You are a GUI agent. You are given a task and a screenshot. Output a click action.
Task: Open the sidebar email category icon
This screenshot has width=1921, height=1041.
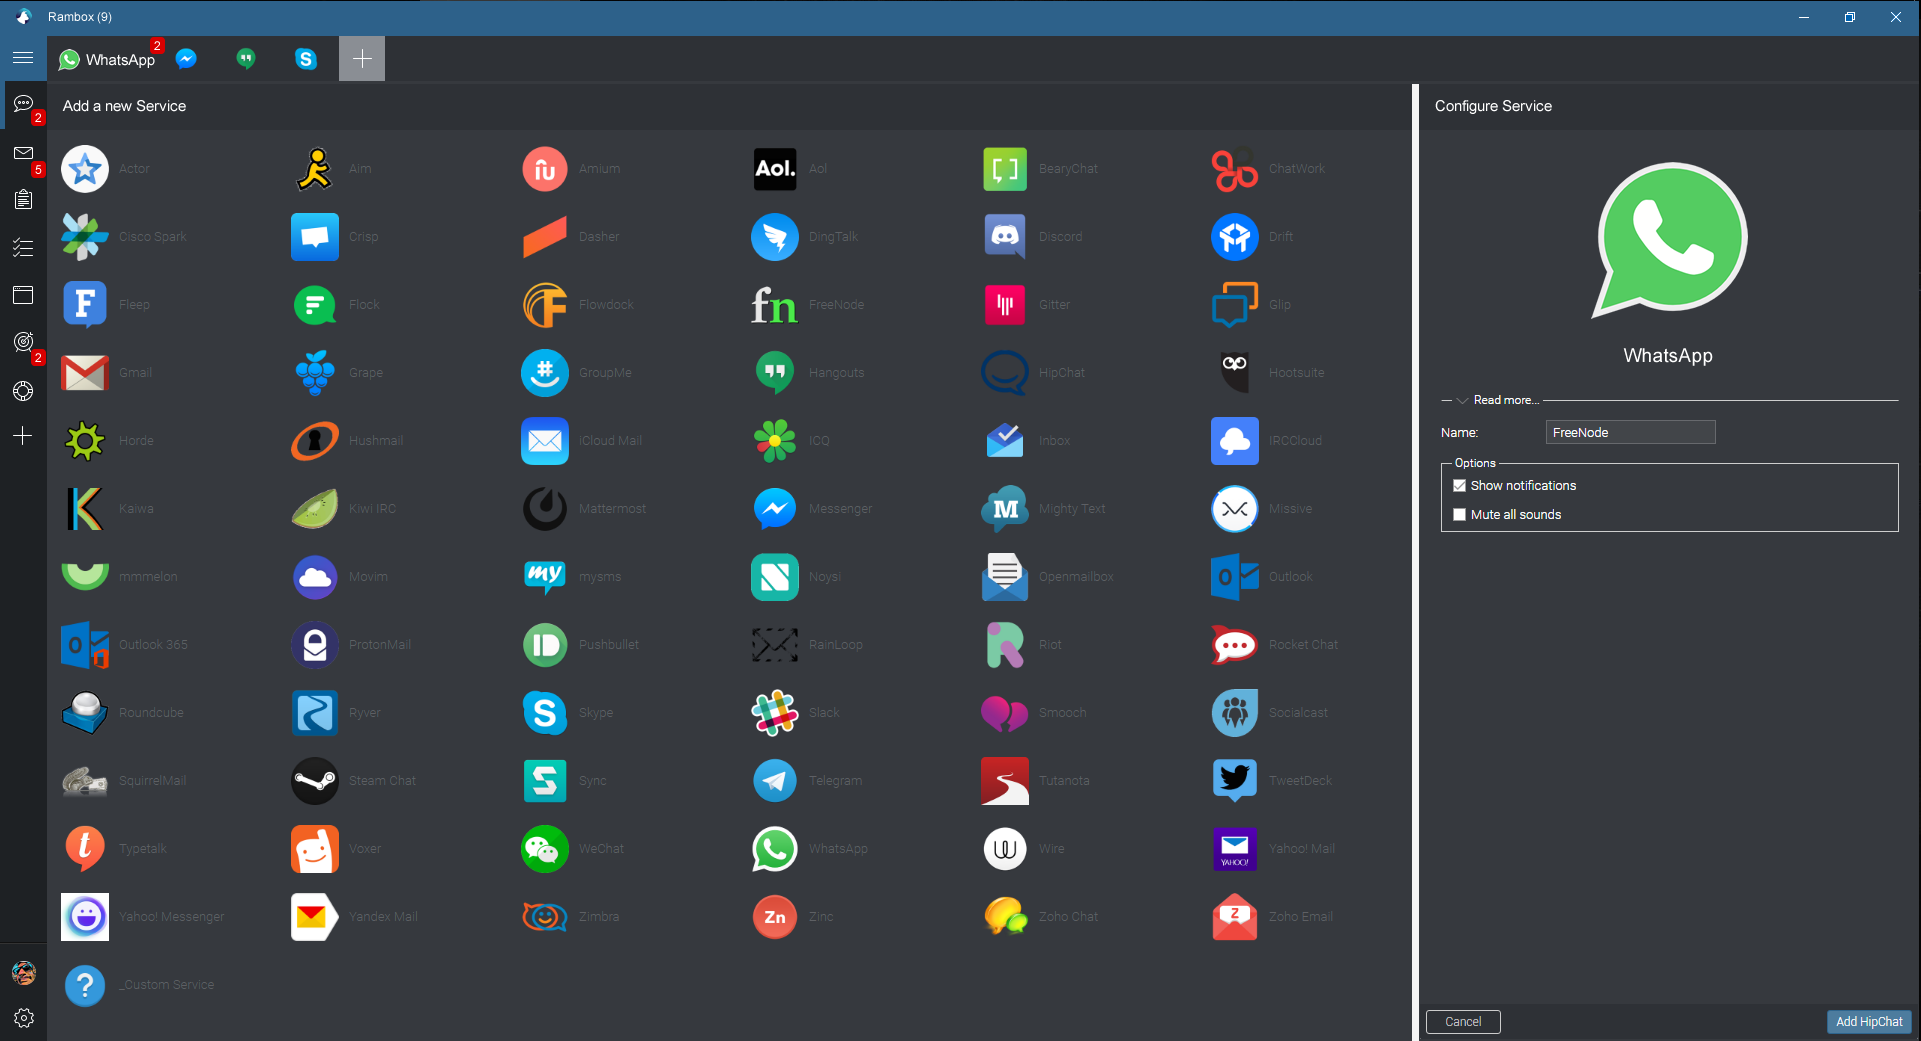[23, 153]
